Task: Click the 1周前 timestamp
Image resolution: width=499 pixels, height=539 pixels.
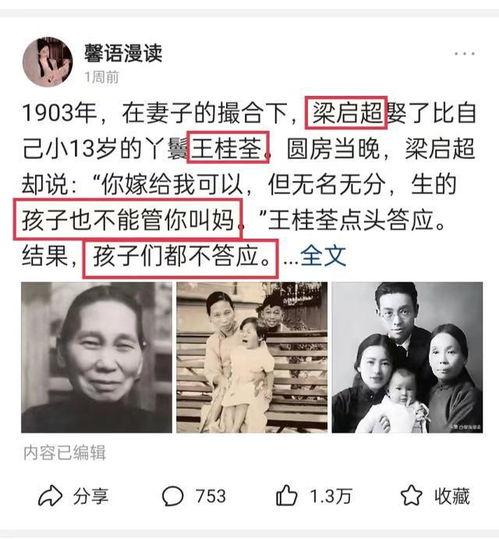Action: click(x=102, y=77)
